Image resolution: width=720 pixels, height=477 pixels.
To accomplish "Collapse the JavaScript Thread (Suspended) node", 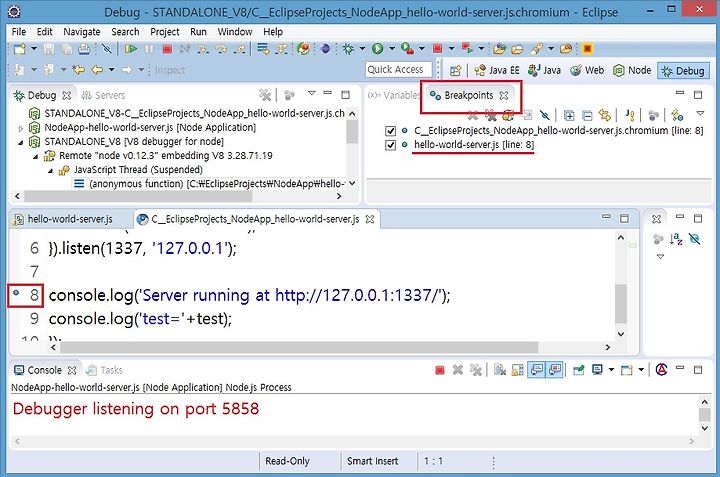I will click(51, 171).
